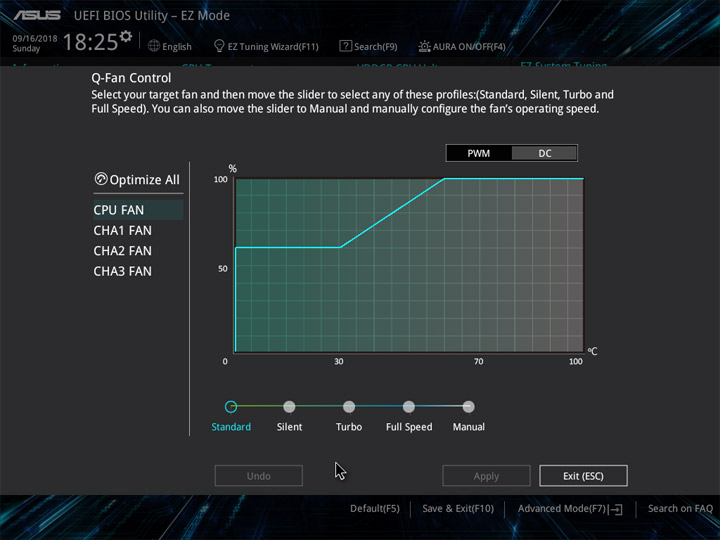
Task: Open Save & Exit(F10) option
Action: click(458, 509)
